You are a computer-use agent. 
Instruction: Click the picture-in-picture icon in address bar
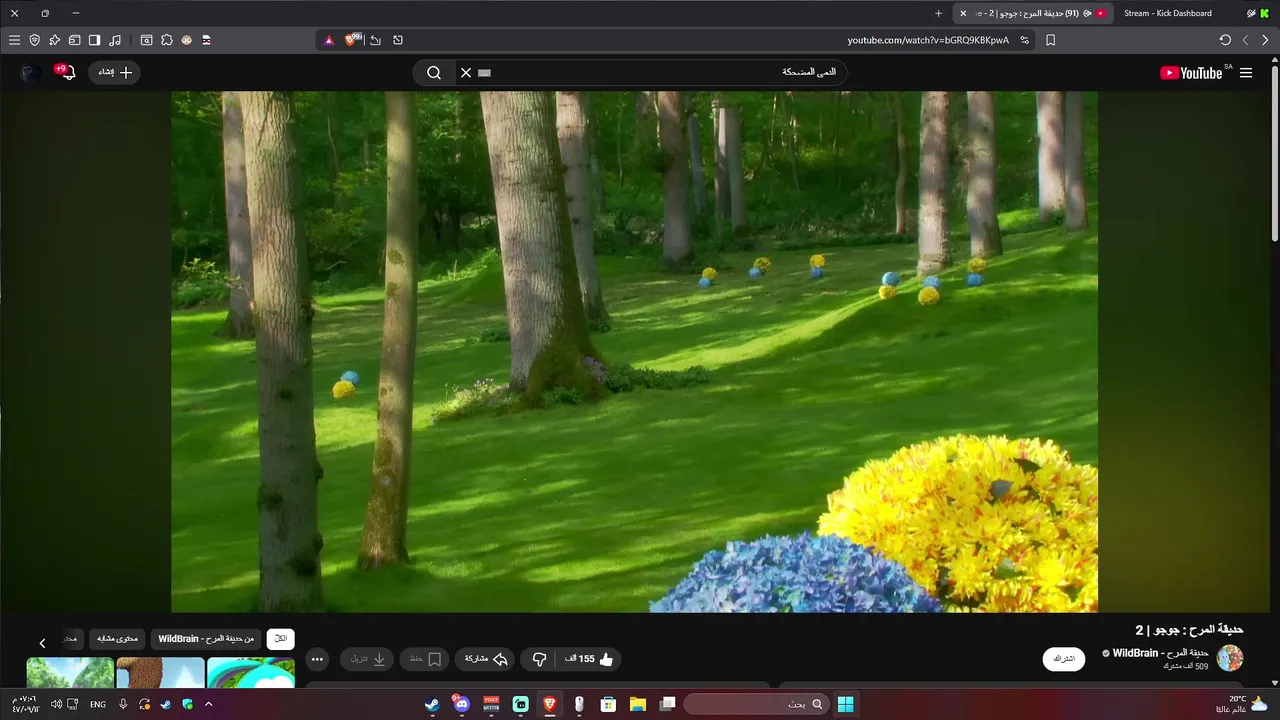tap(398, 40)
